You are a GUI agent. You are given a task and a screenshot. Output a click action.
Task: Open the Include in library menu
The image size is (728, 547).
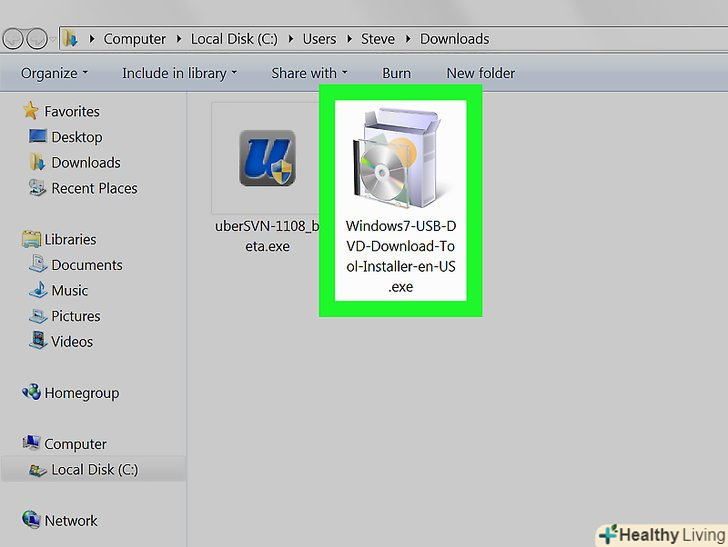point(179,73)
